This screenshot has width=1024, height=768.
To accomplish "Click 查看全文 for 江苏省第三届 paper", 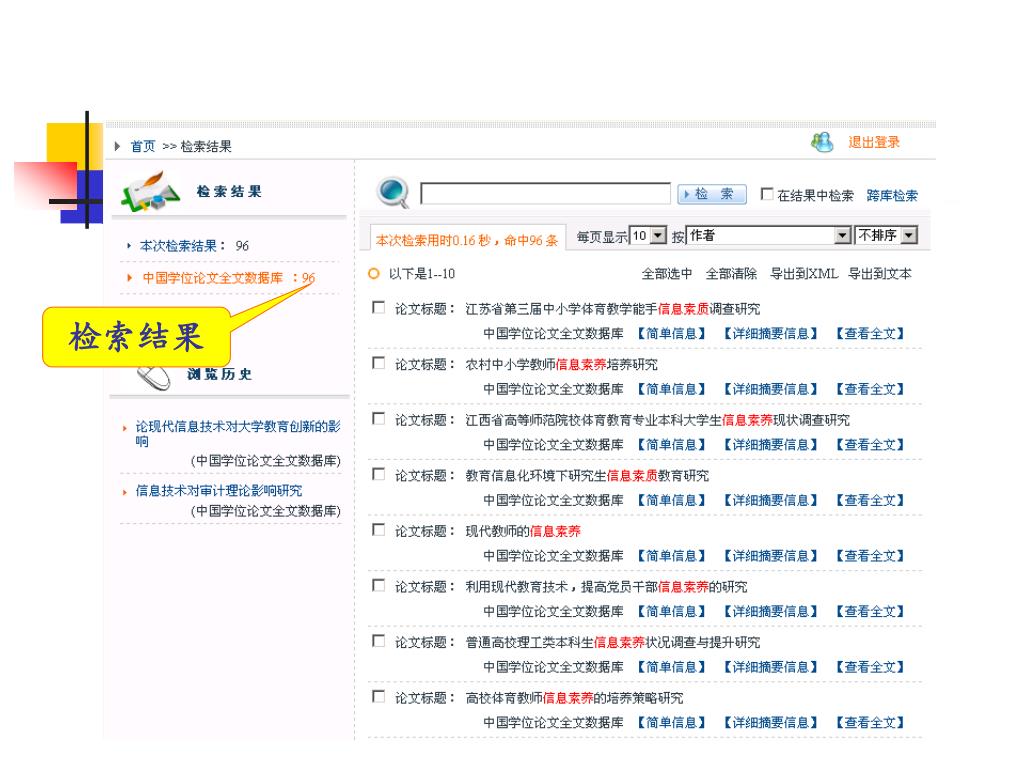I will coord(871,333).
